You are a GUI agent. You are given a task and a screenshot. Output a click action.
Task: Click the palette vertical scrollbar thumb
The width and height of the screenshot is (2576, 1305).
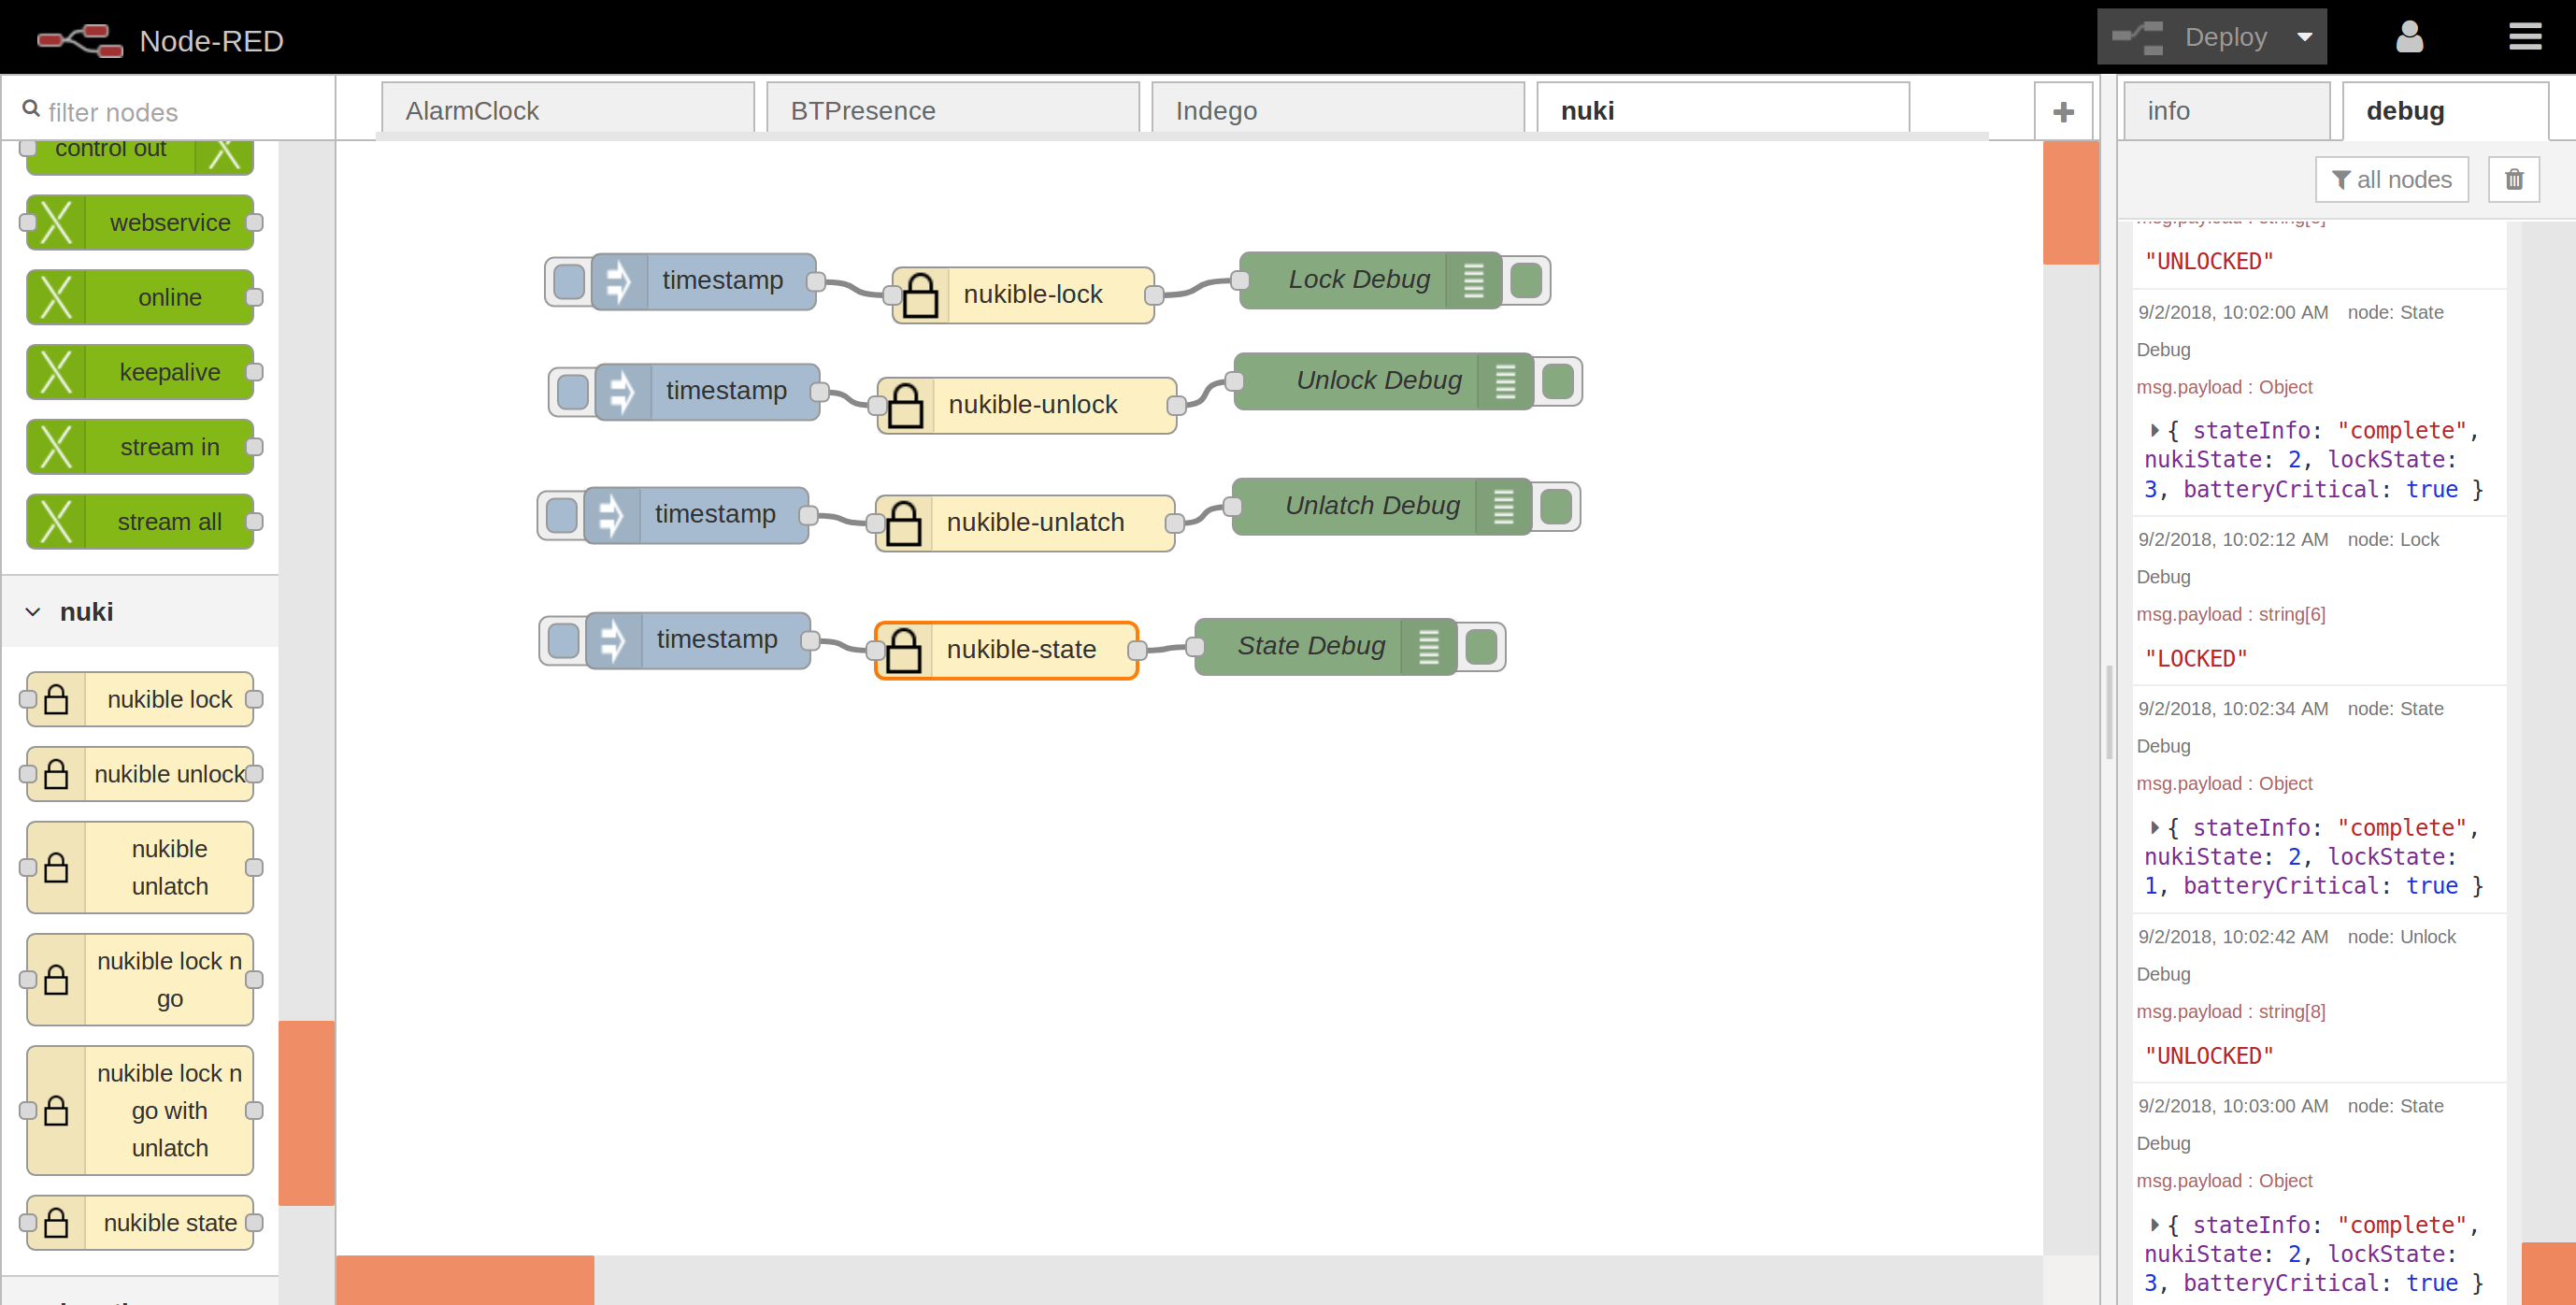(x=306, y=1112)
